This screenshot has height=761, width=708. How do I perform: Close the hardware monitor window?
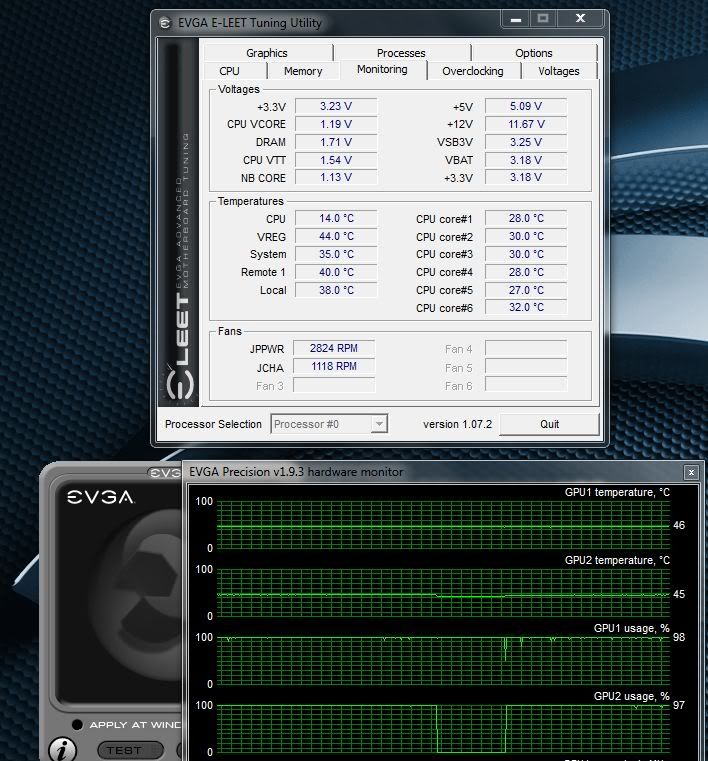pos(690,472)
